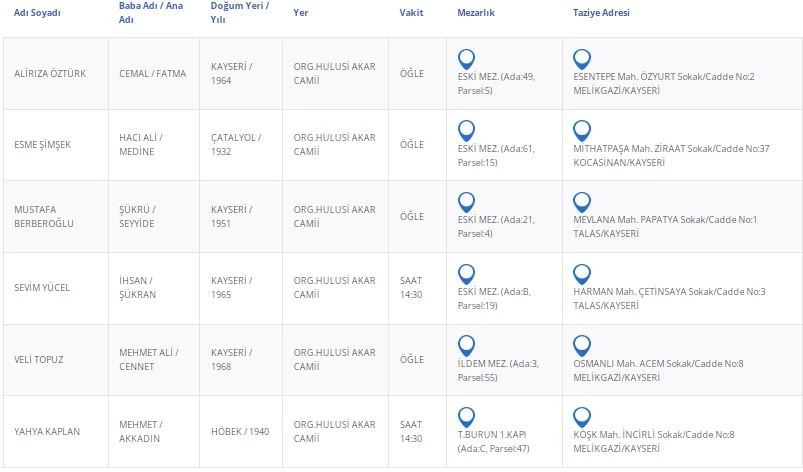Open condolence map pin for Mevlana Mah.
This screenshot has width=803, height=472.
pyautogui.click(x=582, y=201)
